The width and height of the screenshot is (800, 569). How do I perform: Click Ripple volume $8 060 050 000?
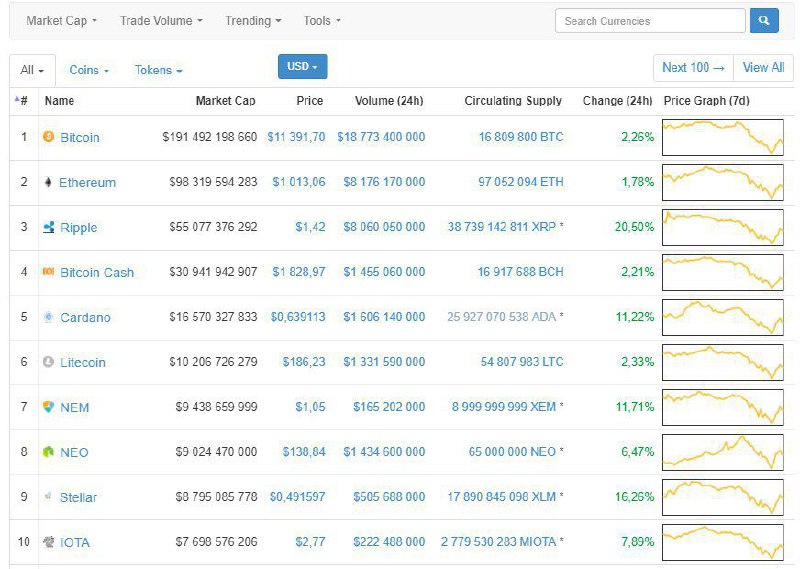pos(384,227)
